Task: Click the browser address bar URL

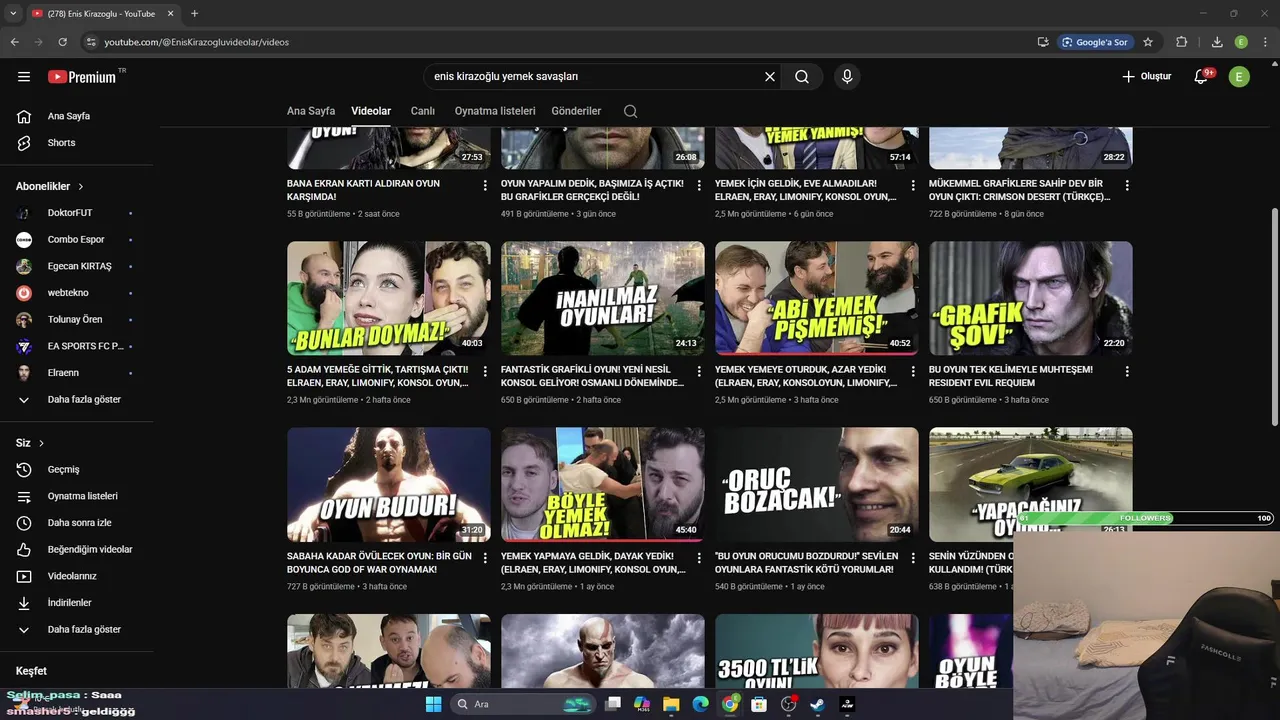Action: [197, 42]
